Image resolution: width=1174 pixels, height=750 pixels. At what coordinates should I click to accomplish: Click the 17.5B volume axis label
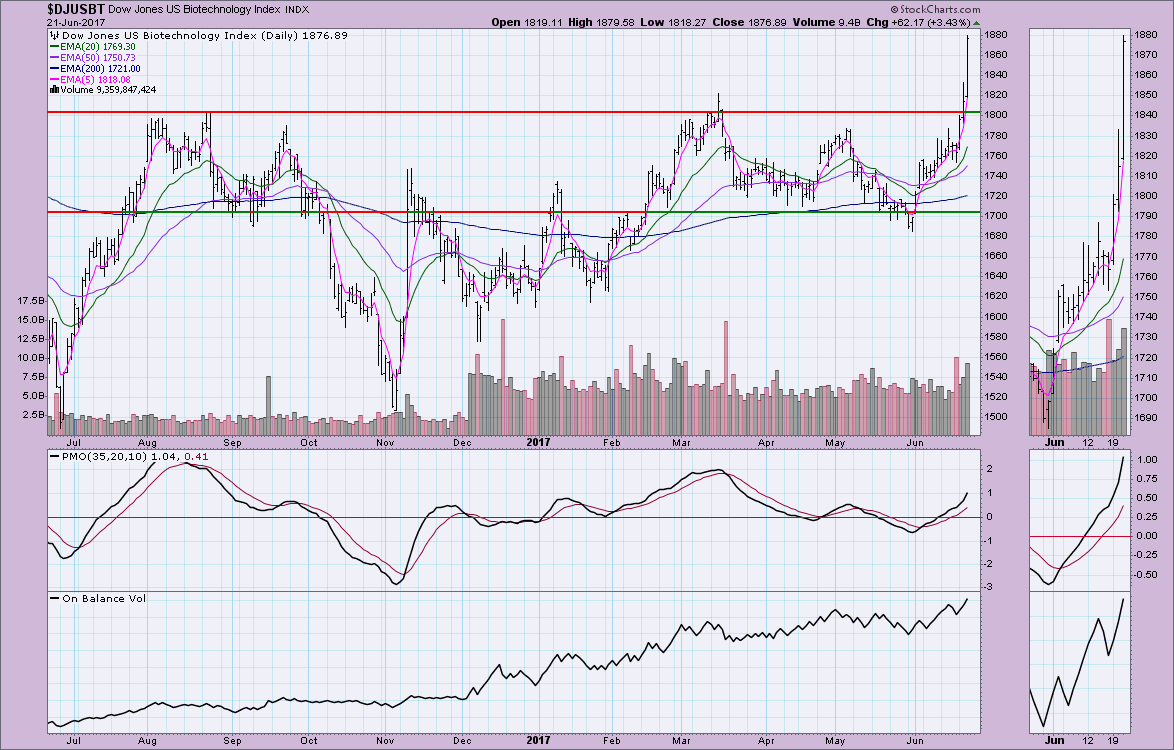click(x=30, y=301)
